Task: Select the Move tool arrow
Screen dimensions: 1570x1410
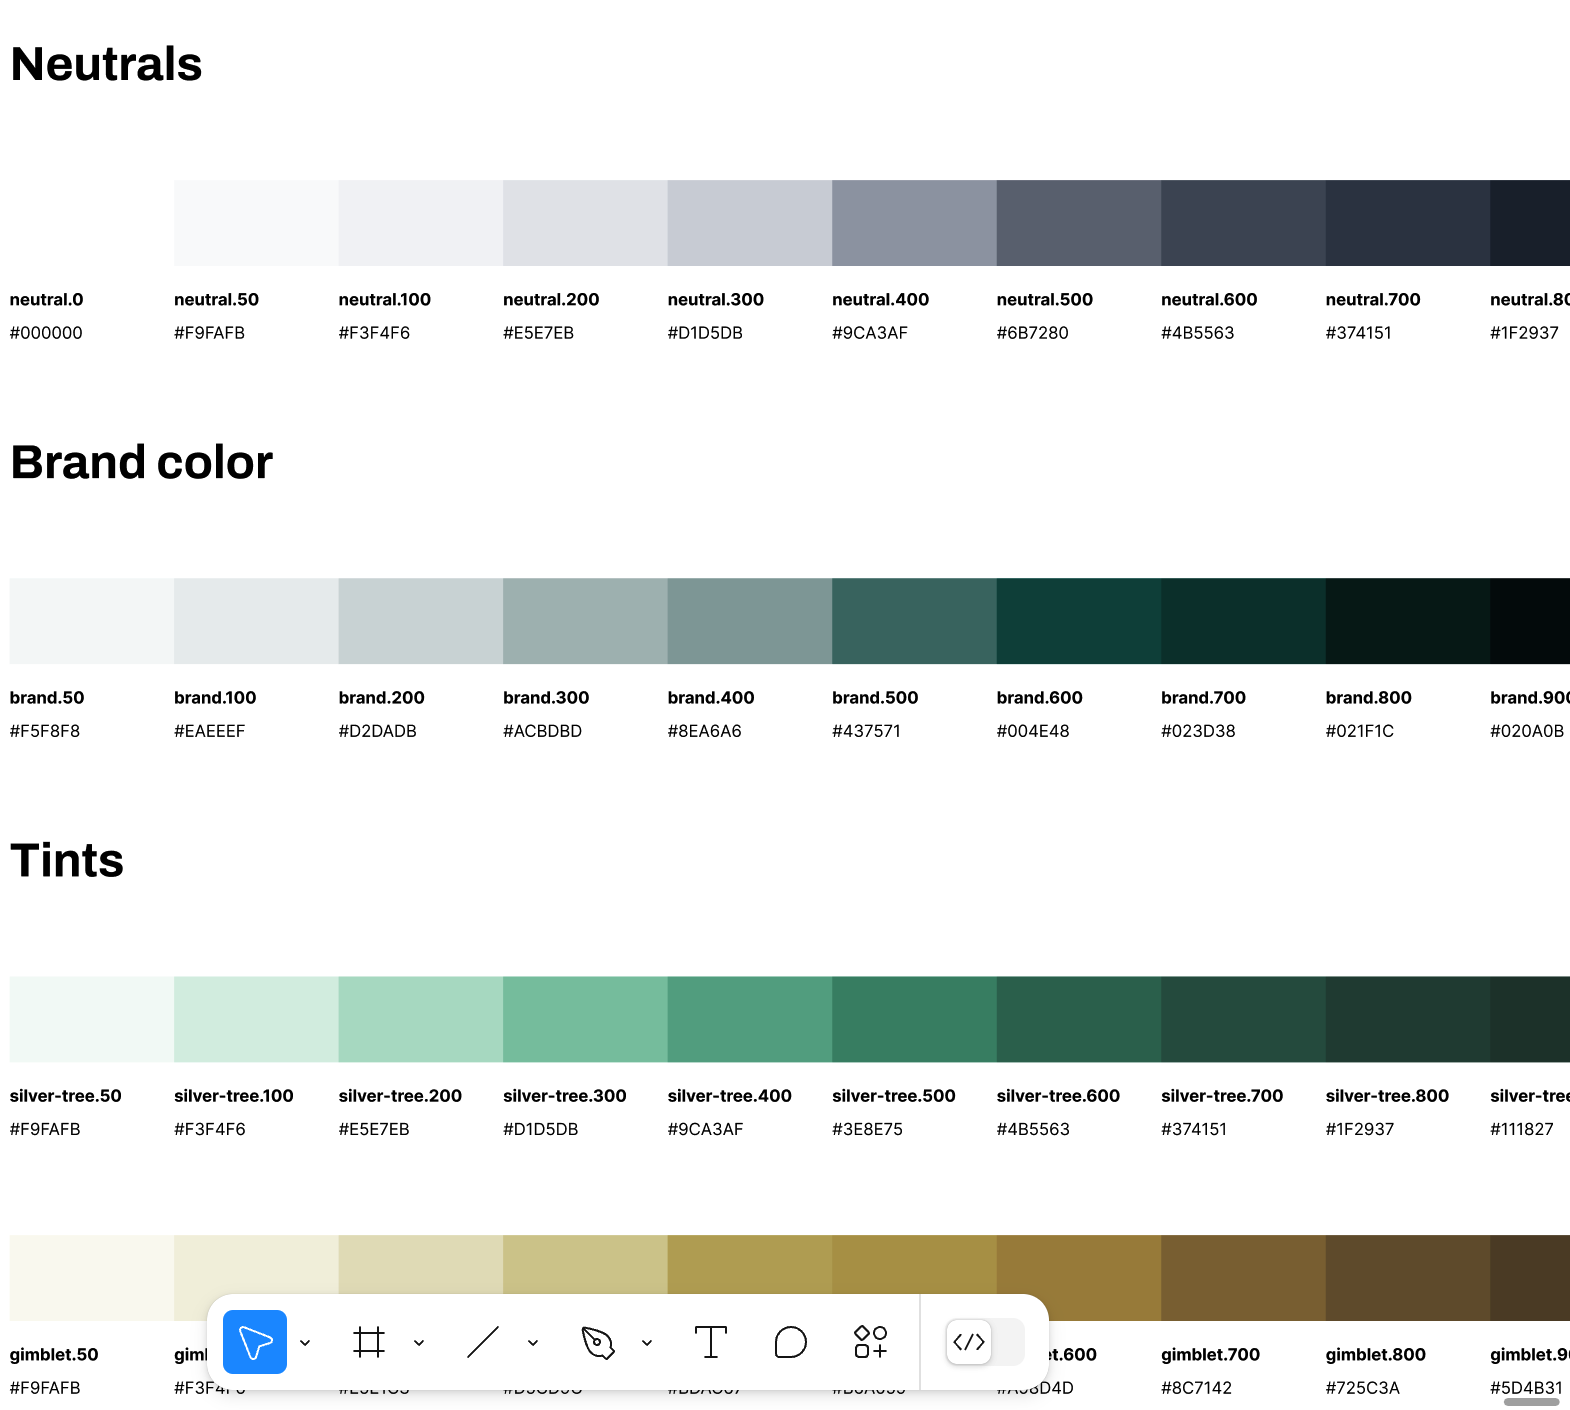Action: pos(255,1342)
